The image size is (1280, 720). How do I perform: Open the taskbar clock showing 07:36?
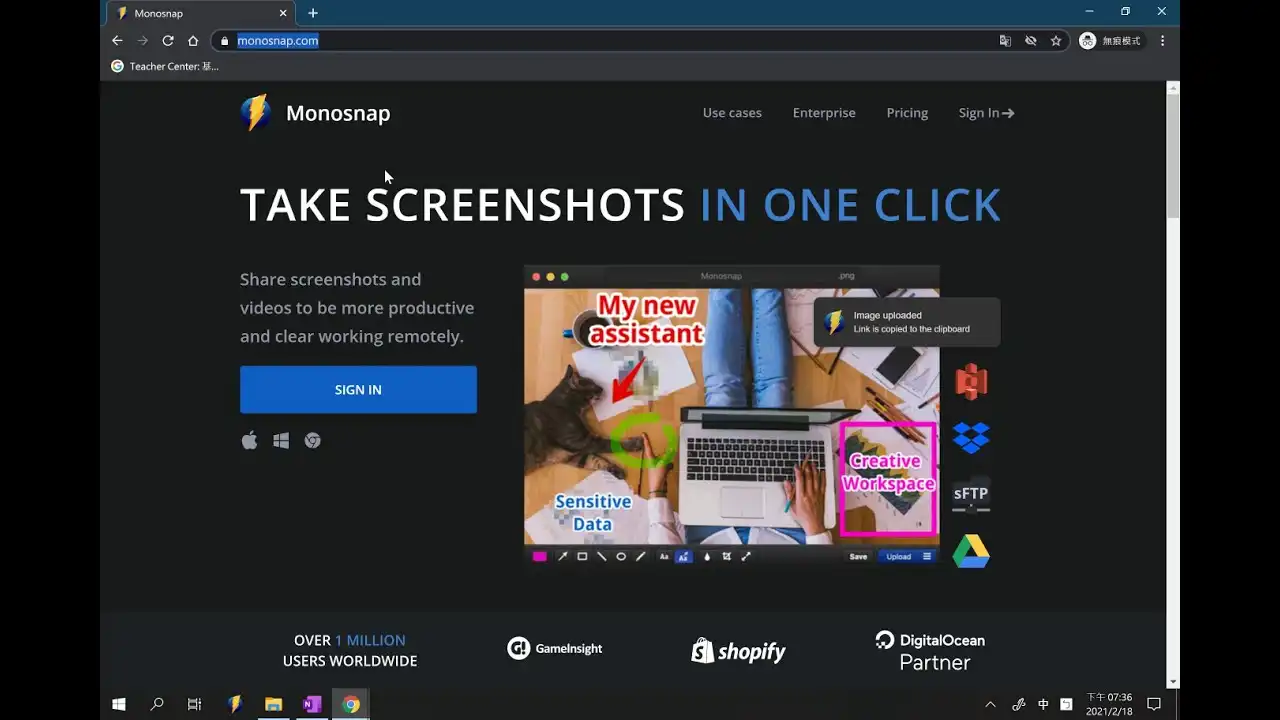click(1109, 704)
